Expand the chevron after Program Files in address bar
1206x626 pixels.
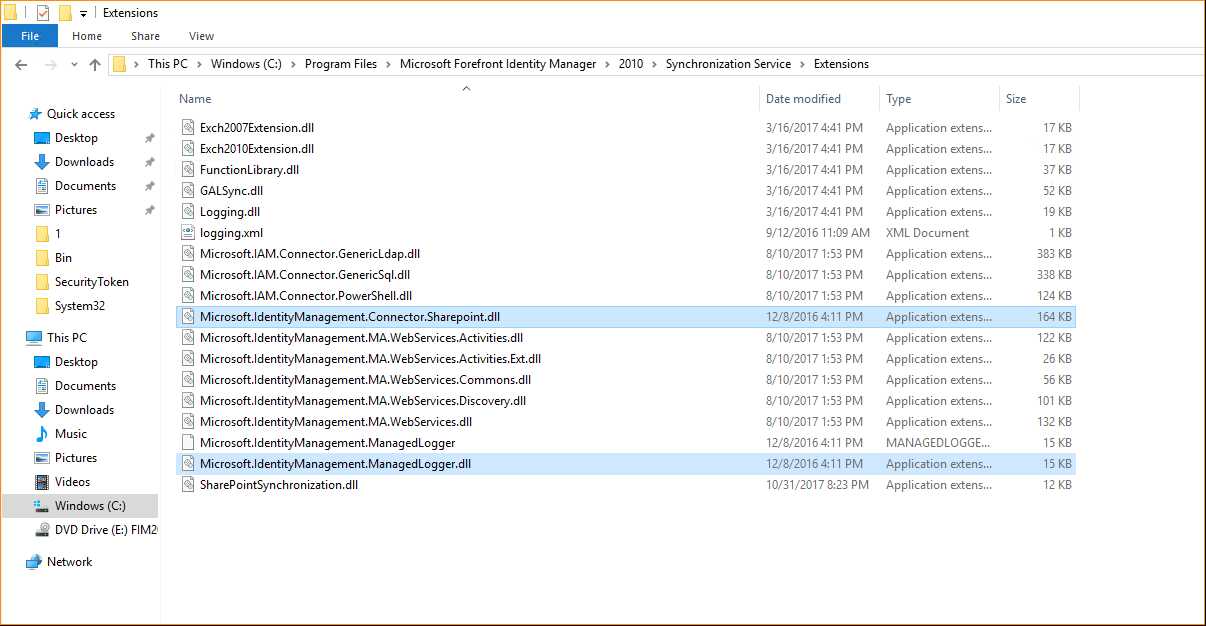(388, 64)
